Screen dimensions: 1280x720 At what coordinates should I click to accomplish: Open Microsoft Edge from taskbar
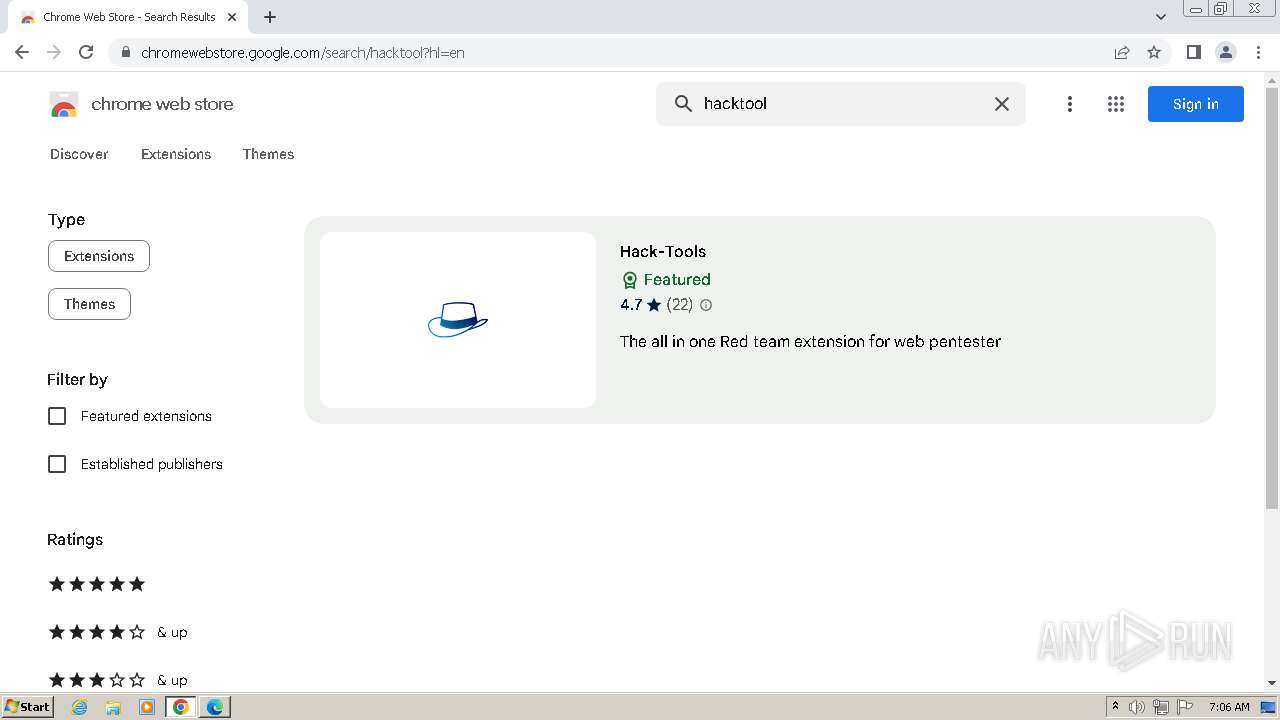pos(215,707)
